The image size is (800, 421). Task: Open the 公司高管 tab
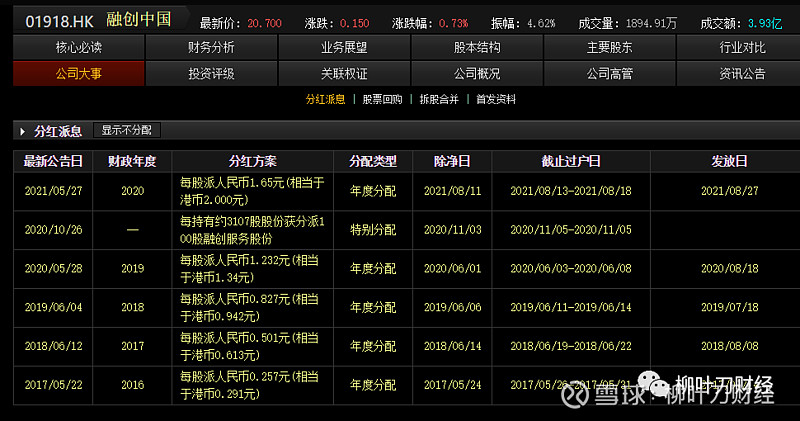610,73
